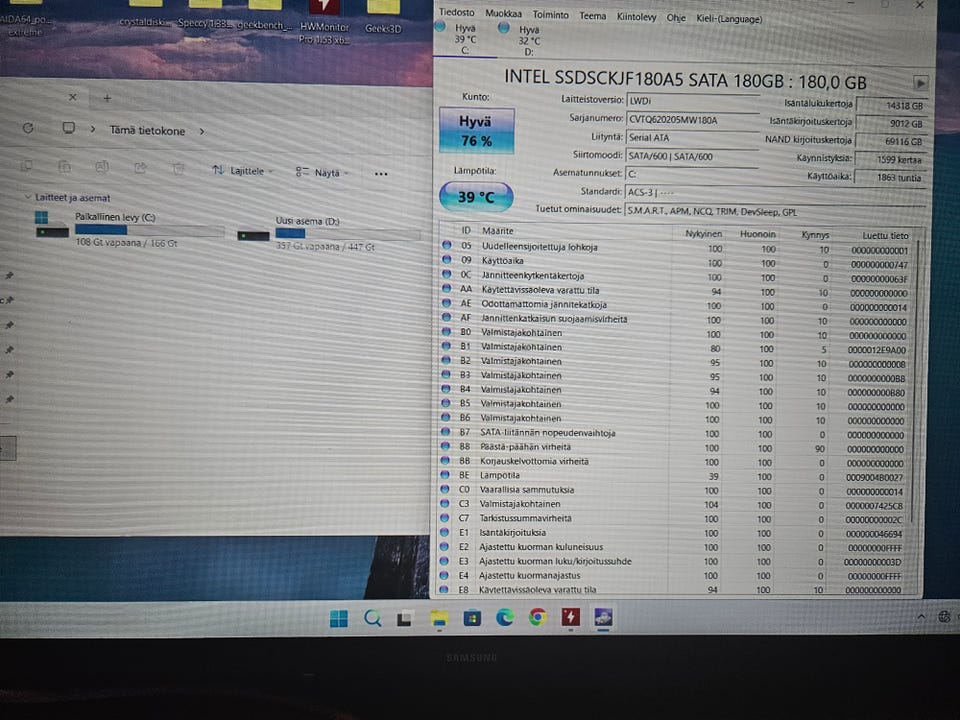Click the Hyvä 76 % health status button
The image size is (960, 720).
[x=476, y=130]
